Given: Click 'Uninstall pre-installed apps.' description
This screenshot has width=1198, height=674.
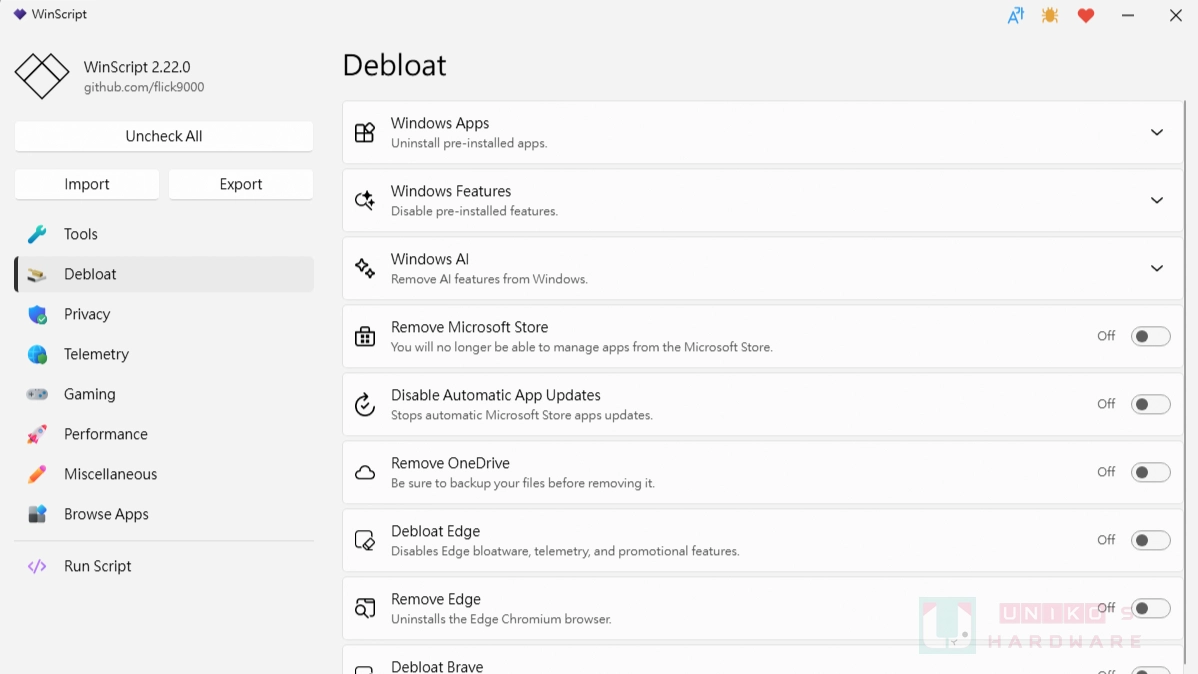Looking at the screenshot, I should tap(469, 143).
